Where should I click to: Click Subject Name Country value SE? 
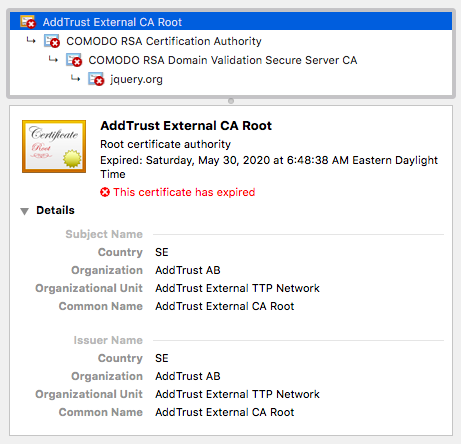(x=162, y=252)
